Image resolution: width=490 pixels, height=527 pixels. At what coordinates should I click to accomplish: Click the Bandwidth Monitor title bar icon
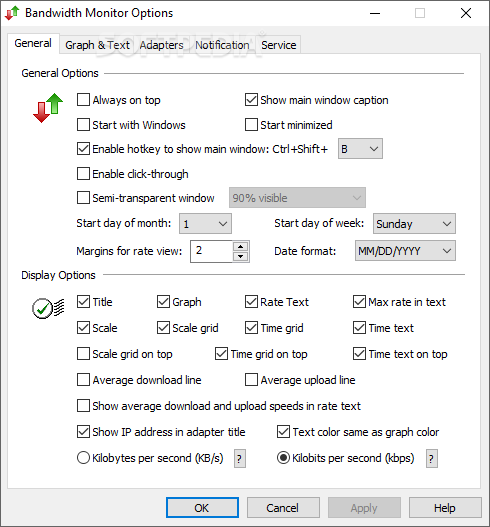click(12, 13)
